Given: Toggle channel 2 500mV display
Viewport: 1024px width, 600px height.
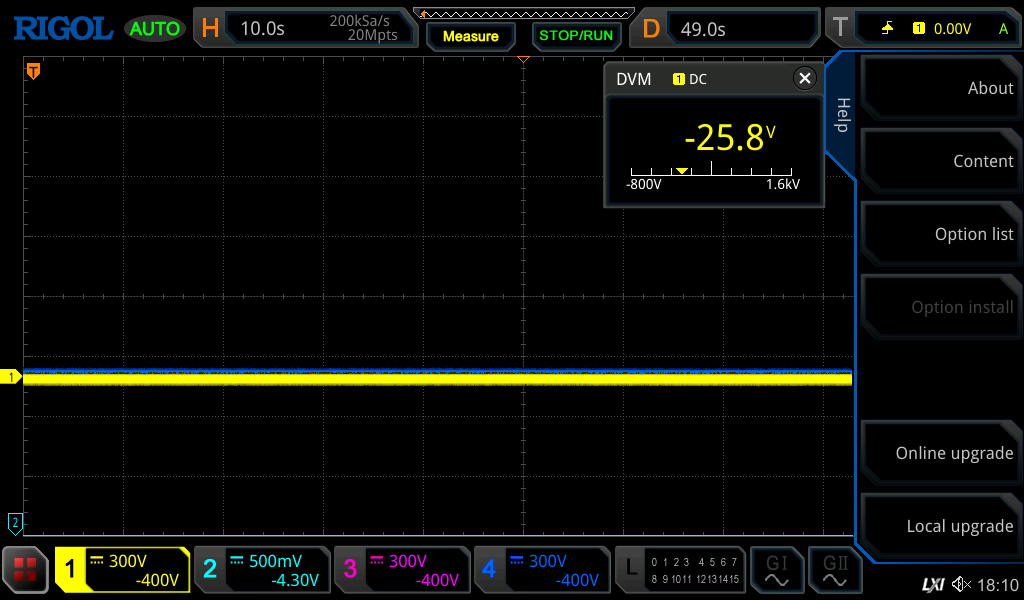Looking at the screenshot, I should pyautogui.click(x=262, y=570).
